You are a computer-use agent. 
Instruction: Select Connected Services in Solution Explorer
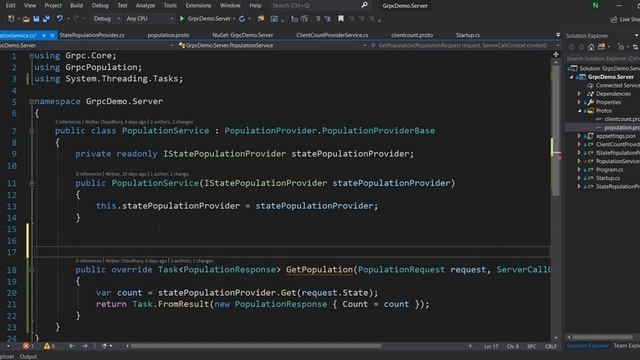(x=618, y=85)
